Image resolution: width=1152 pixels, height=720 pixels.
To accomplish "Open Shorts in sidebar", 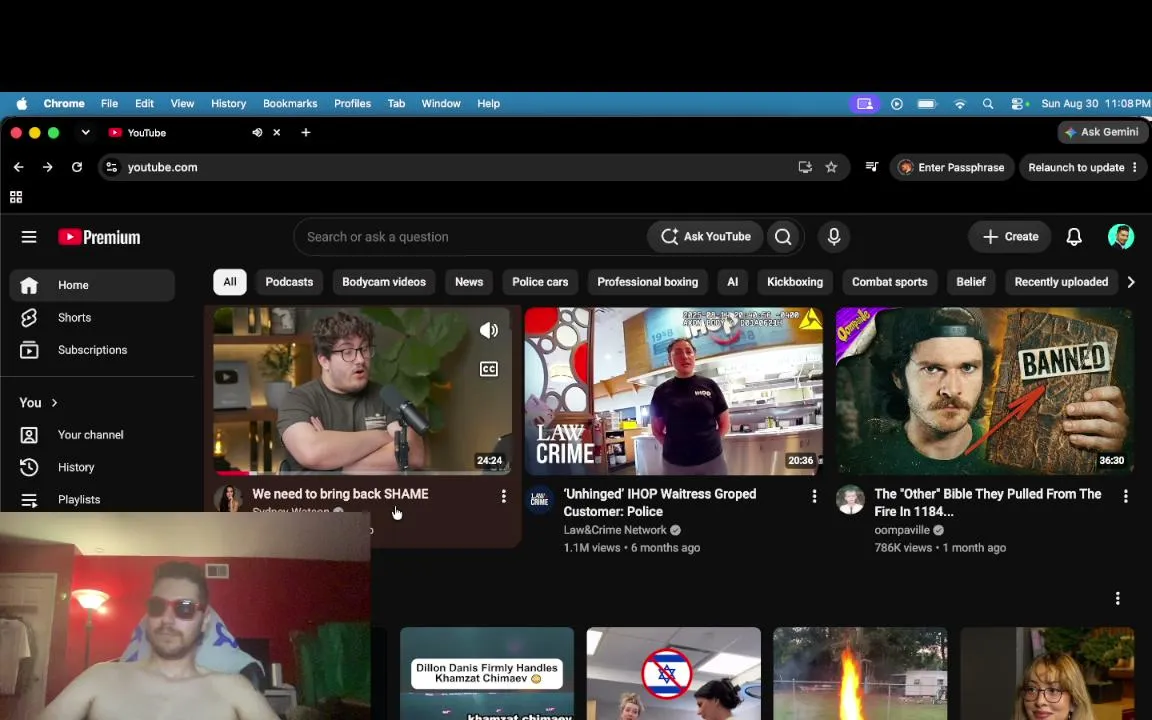I will point(93,317).
